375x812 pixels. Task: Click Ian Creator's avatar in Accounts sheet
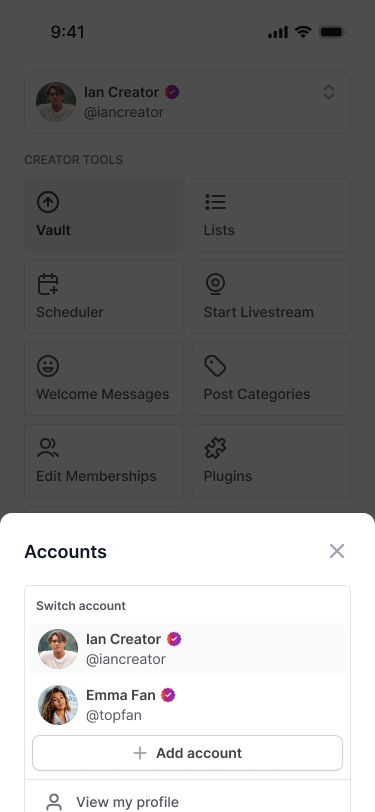click(58, 649)
